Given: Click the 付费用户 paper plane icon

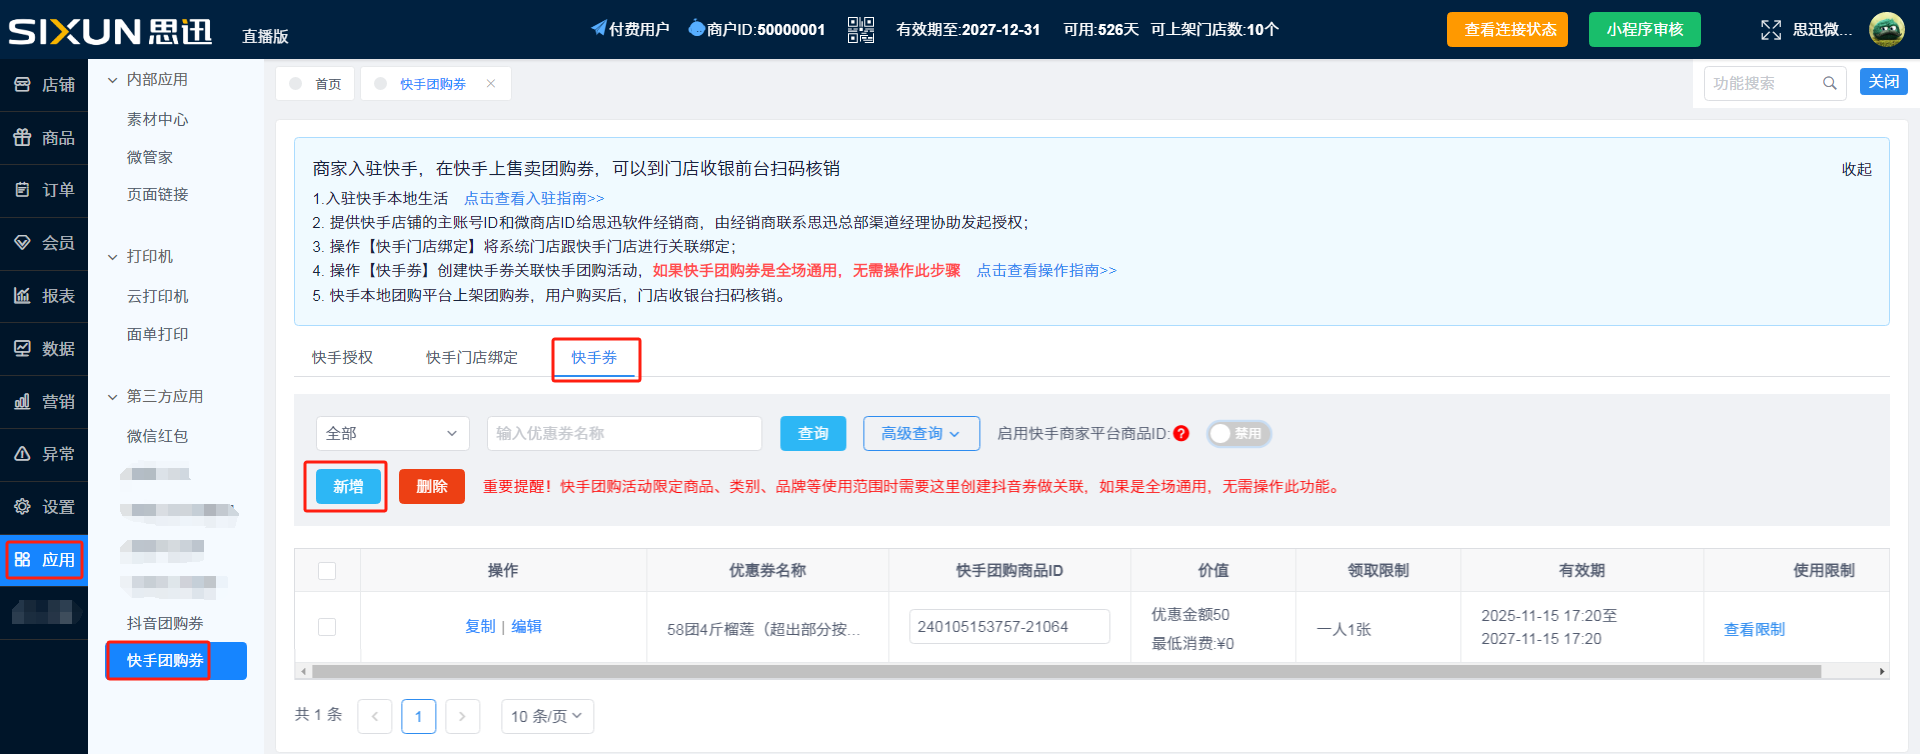Looking at the screenshot, I should click(599, 29).
